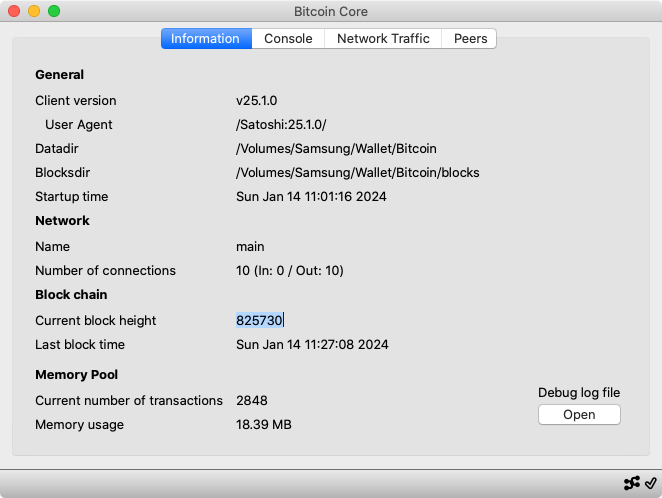Click the Number of connections label
Viewport: 662px width, 498px height.
coord(106,271)
